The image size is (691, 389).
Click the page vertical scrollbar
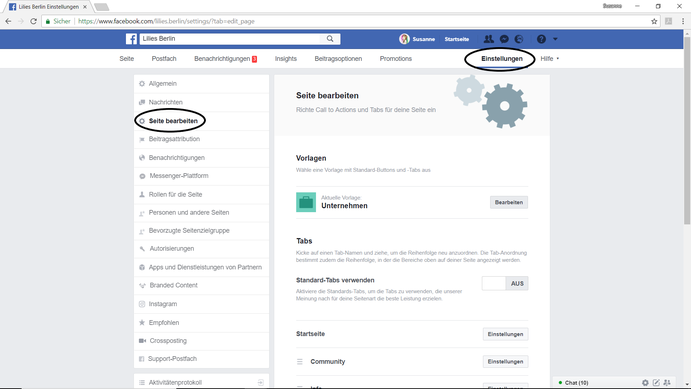687,132
